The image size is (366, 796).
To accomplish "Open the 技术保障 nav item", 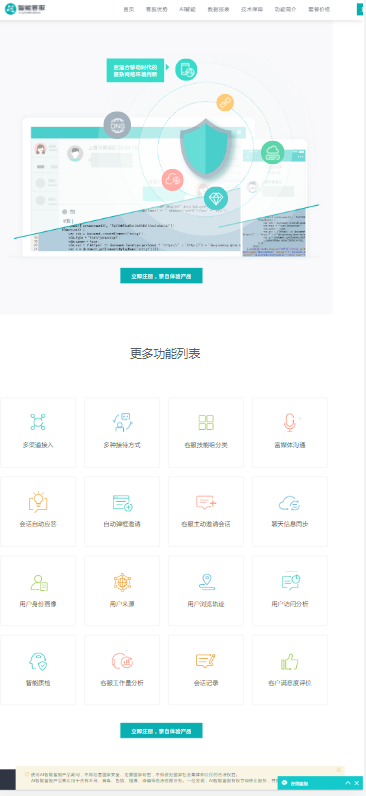I will 252,10.
